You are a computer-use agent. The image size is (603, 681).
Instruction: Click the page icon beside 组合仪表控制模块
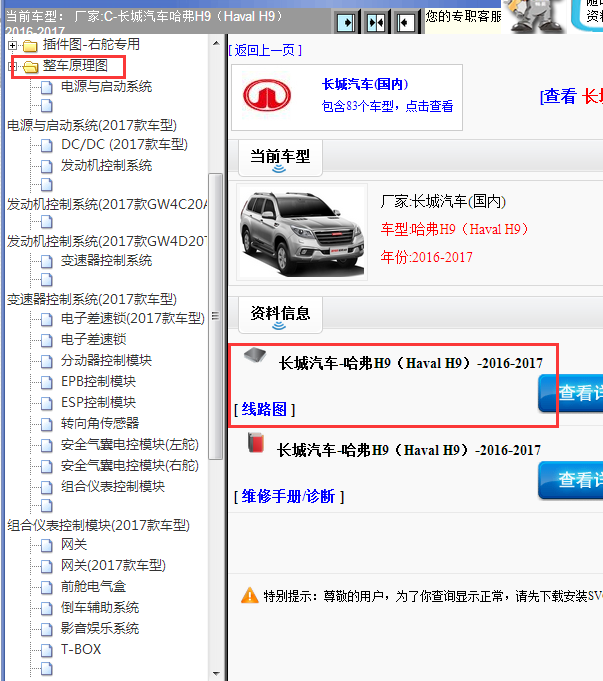pos(46,487)
